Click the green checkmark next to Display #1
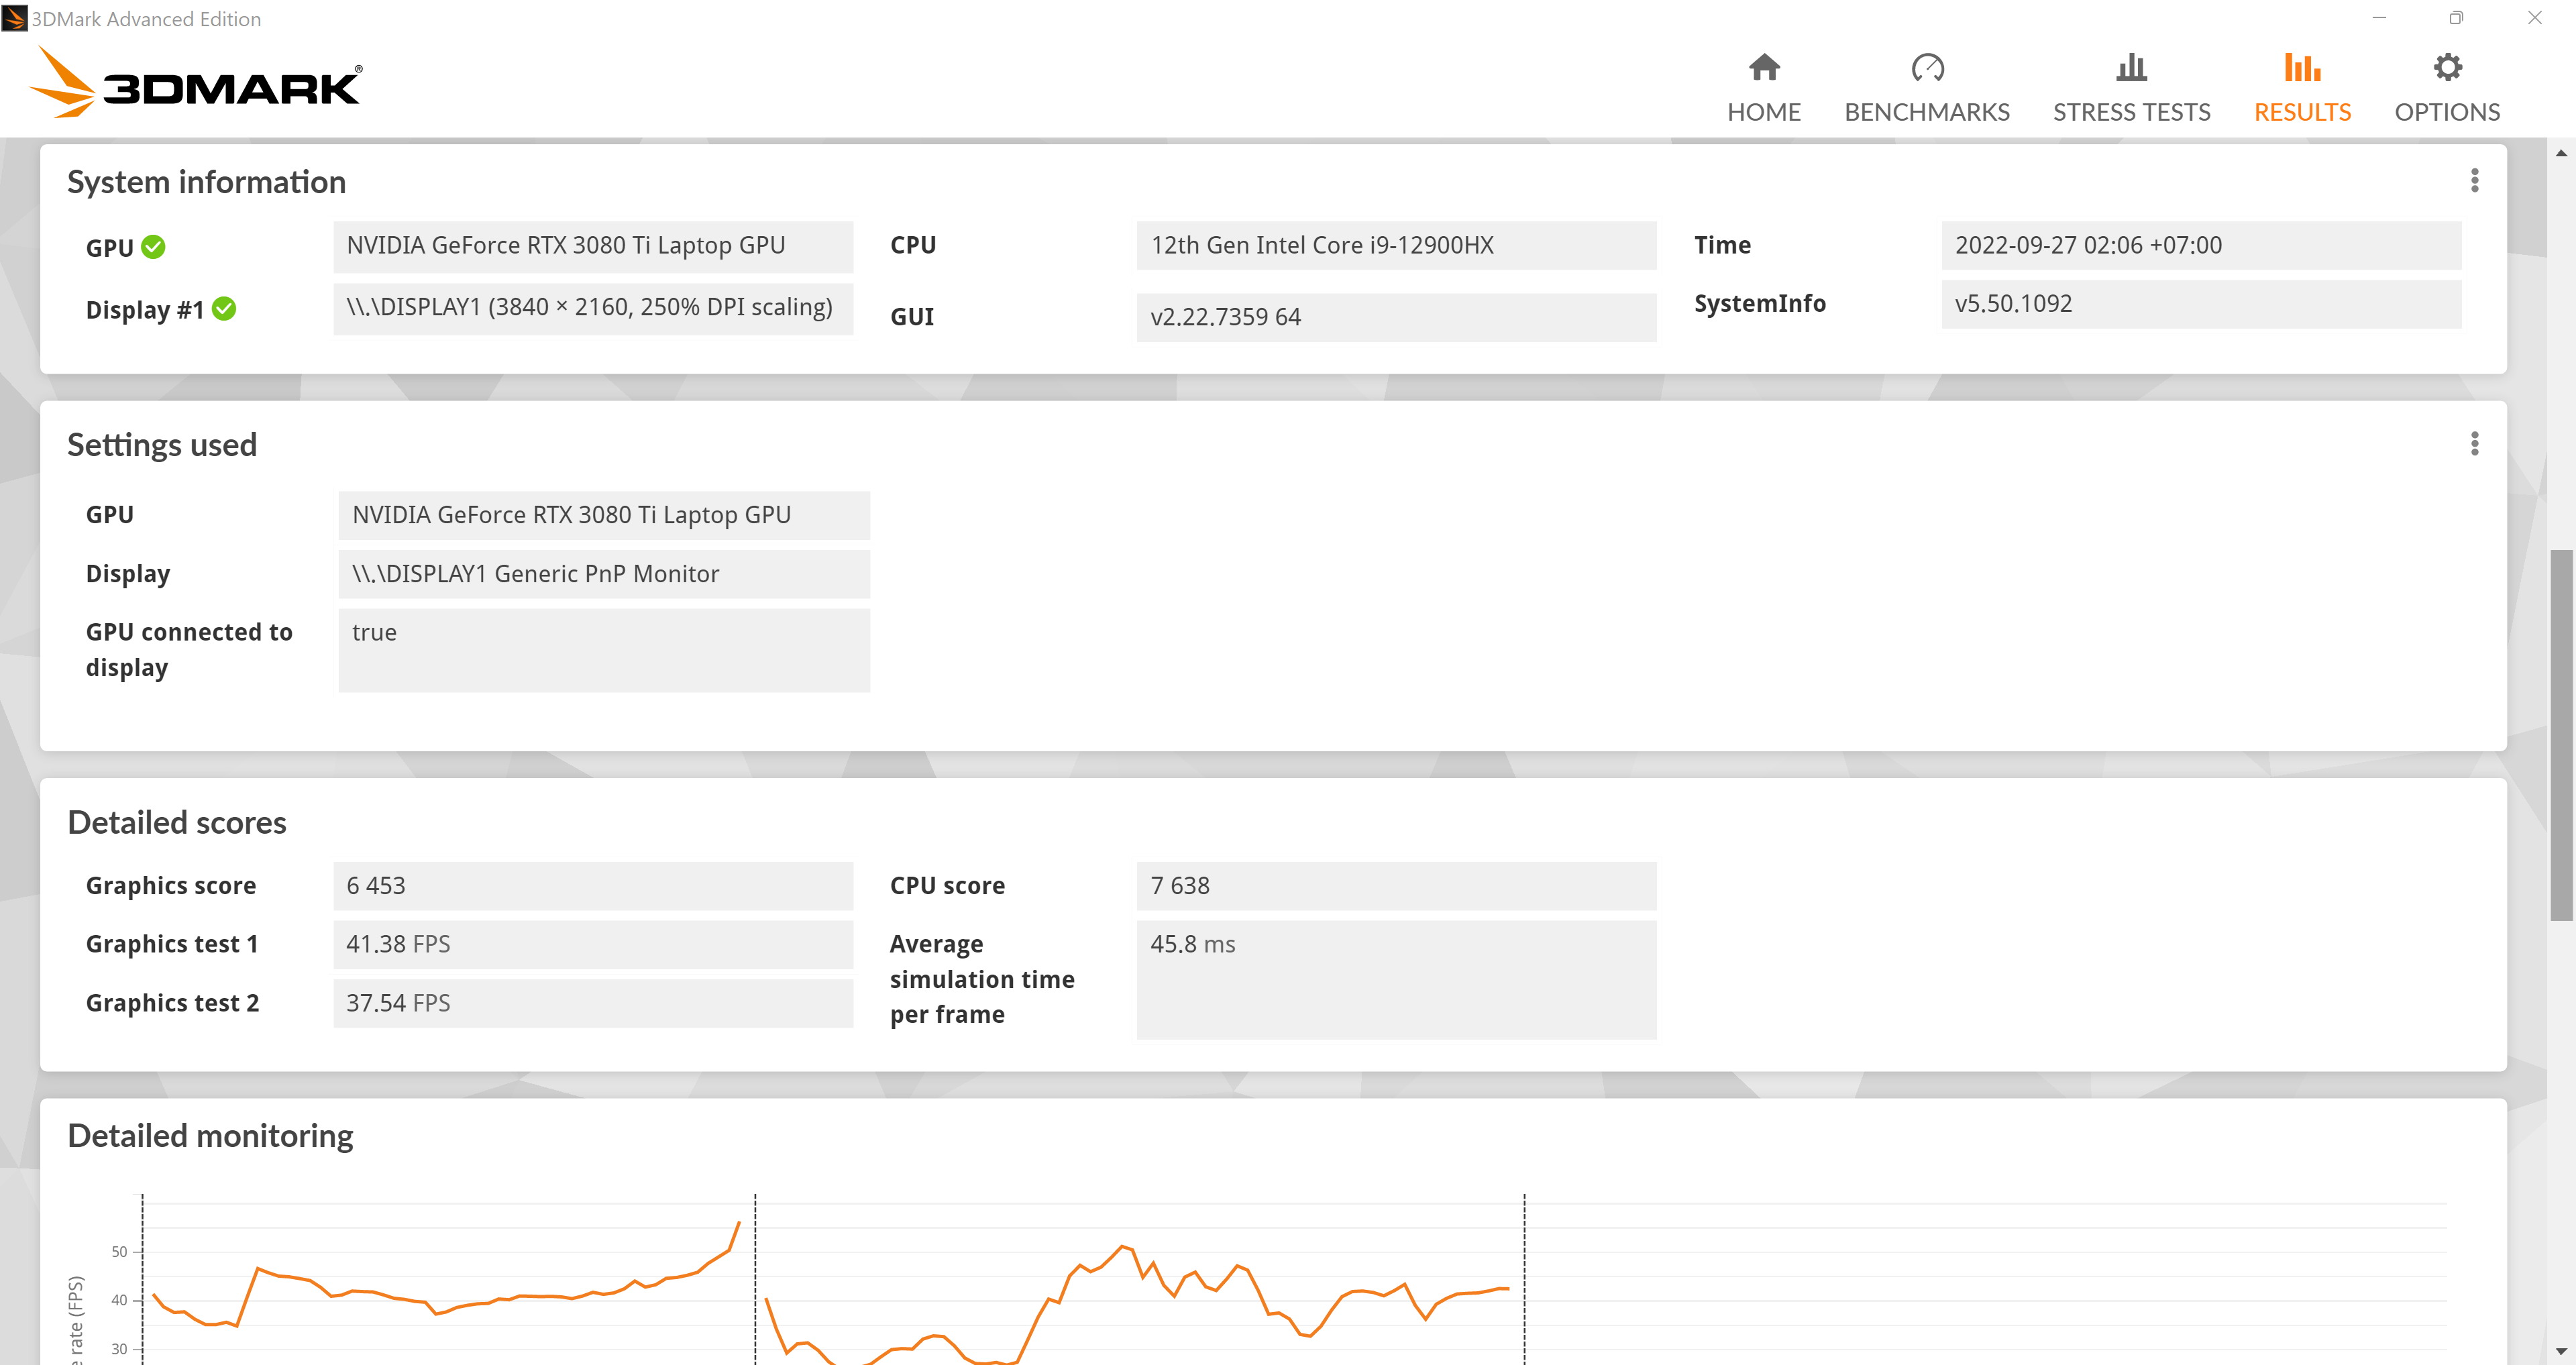Viewport: 2576px width, 1365px height. tap(224, 309)
